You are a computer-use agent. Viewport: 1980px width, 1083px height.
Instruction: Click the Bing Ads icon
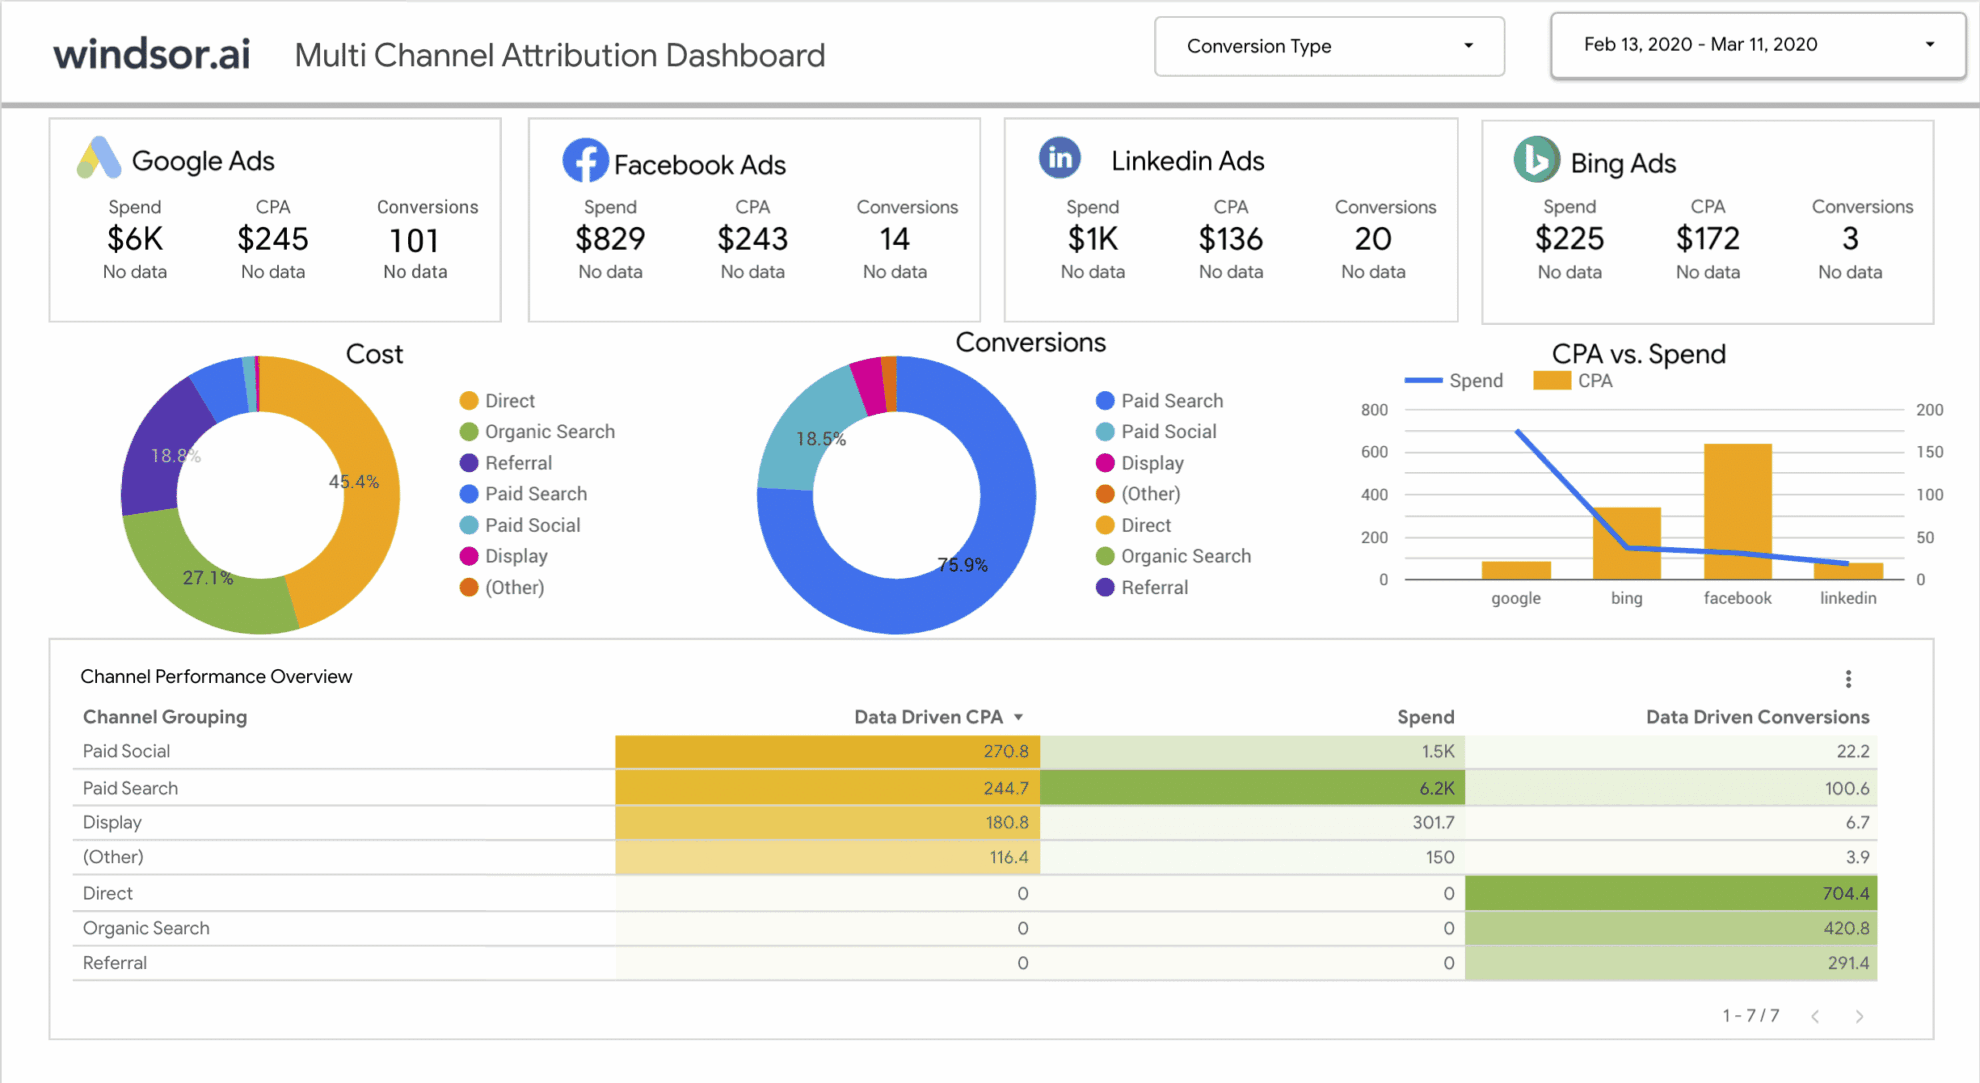(1537, 160)
